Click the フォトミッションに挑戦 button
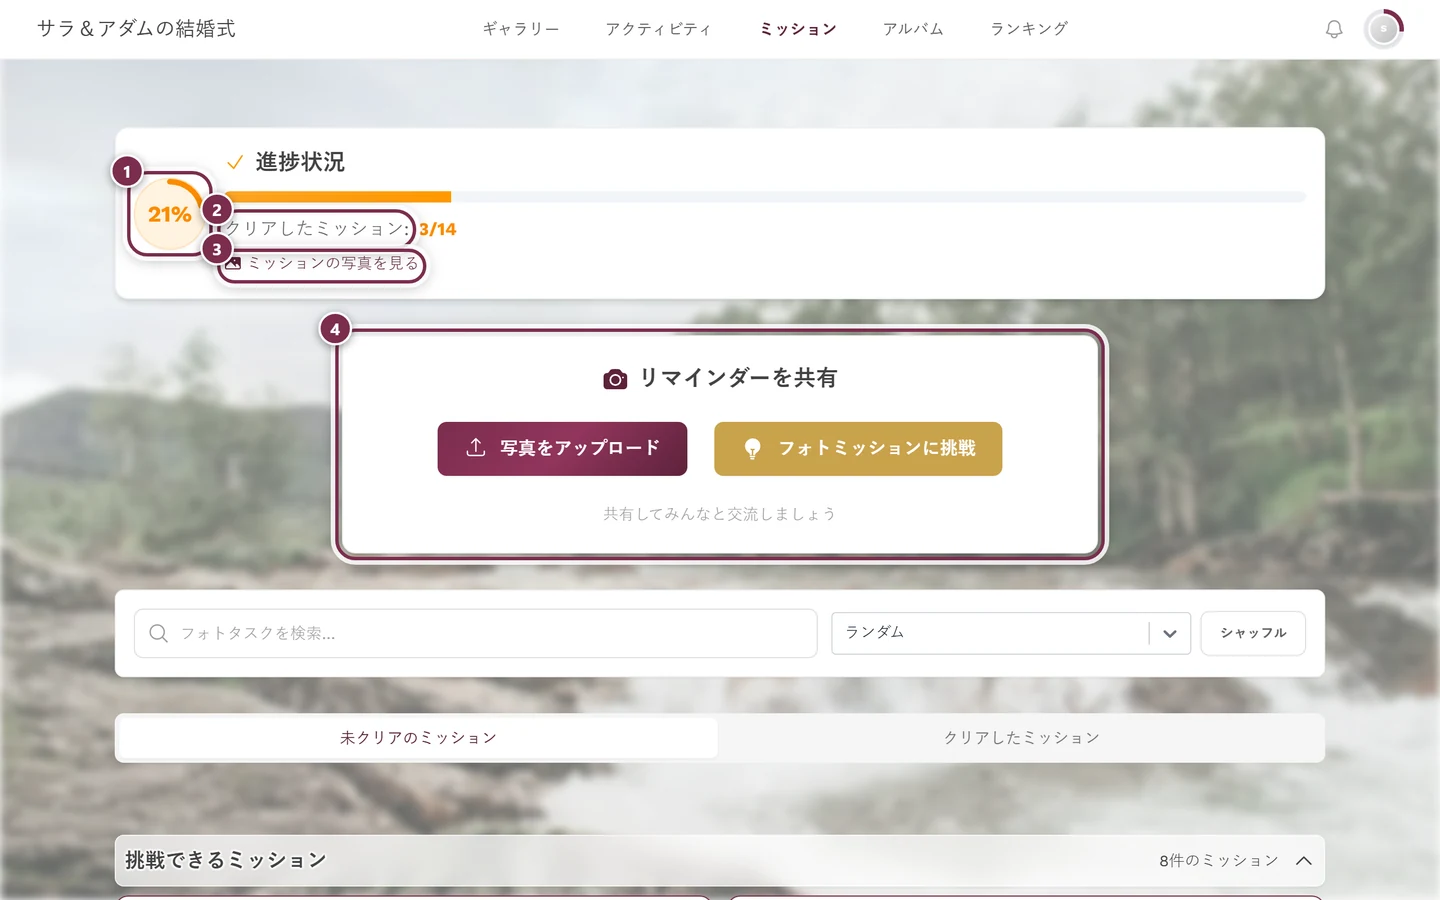 pos(858,449)
